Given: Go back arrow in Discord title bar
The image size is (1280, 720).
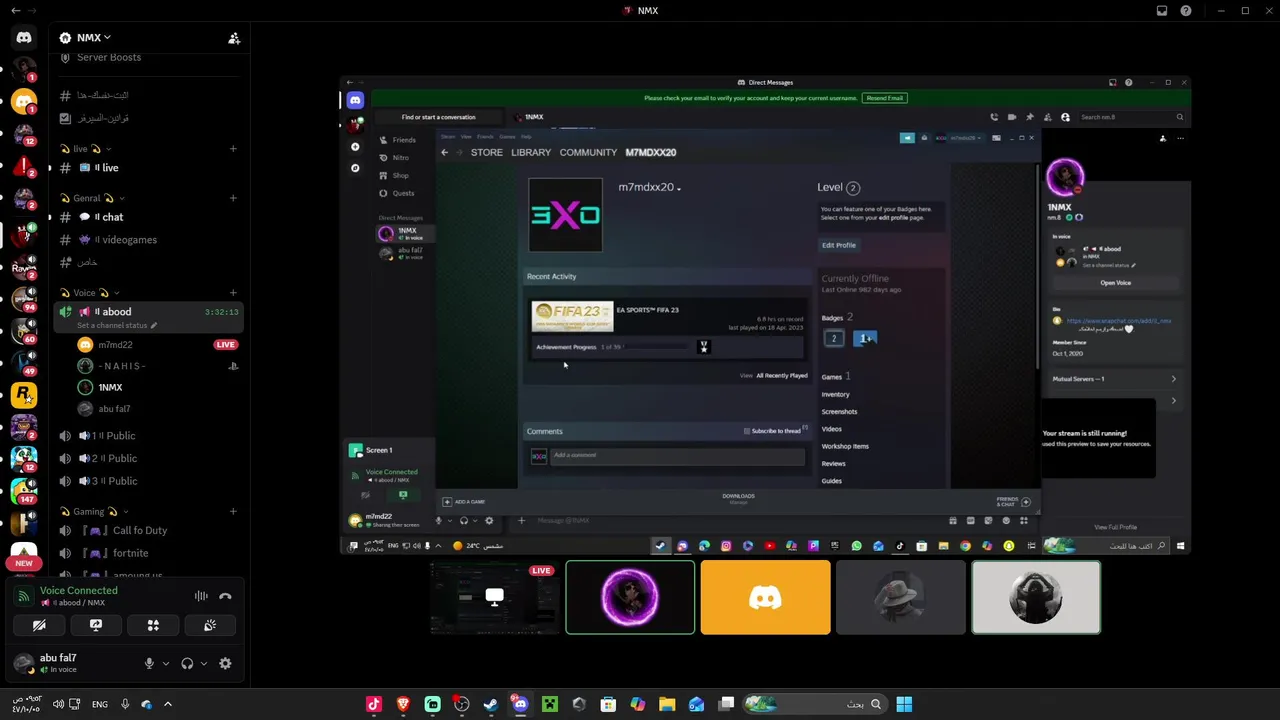Looking at the screenshot, I should pyautogui.click(x=15, y=11).
